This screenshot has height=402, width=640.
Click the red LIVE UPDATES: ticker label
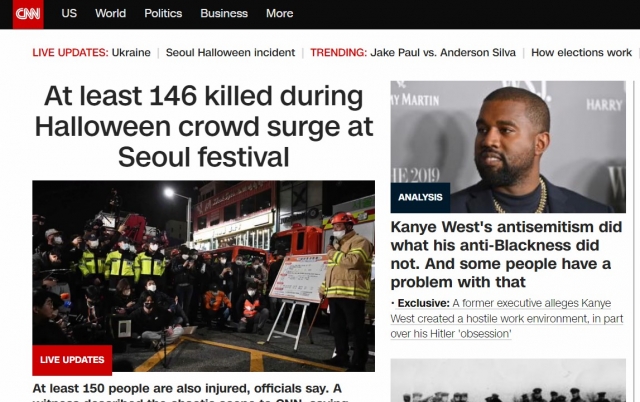(x=71, y=53)
